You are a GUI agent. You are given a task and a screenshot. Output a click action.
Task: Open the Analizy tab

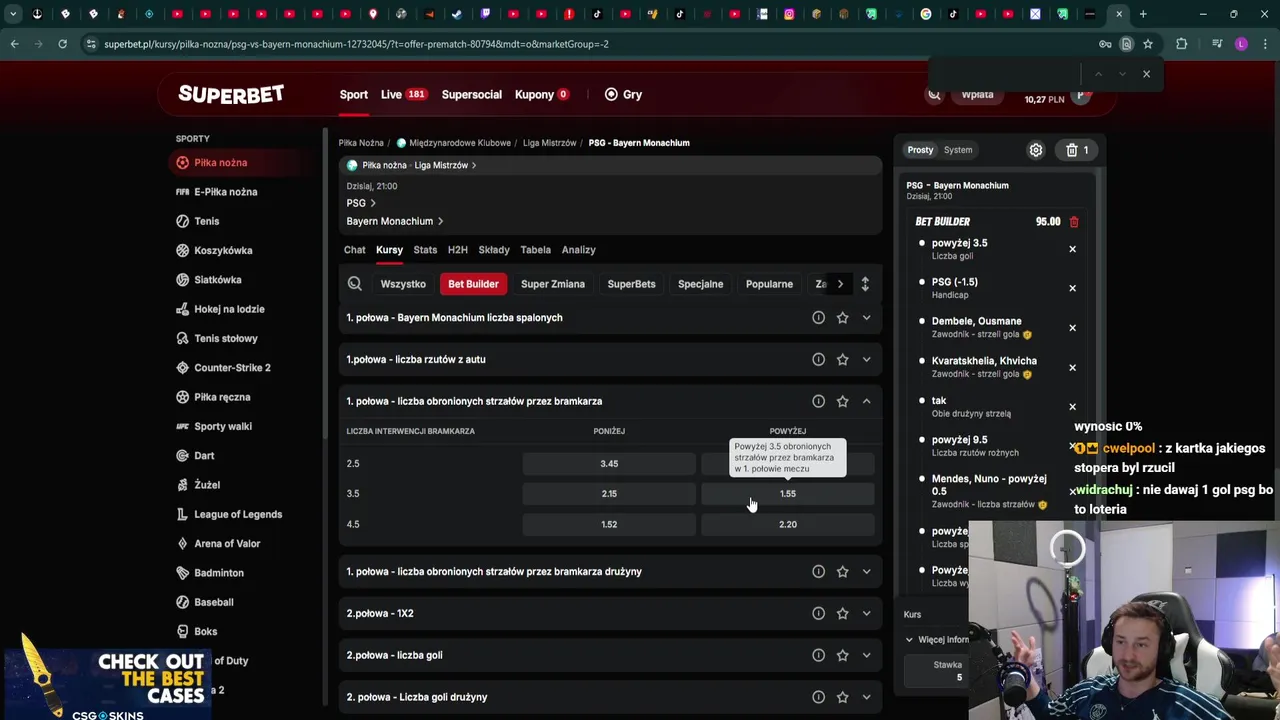[x=578, y=250]
